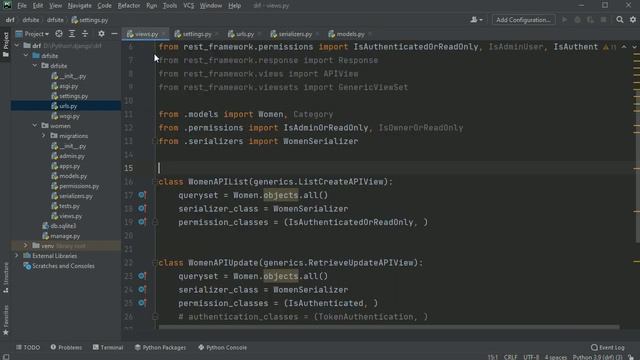Click the Run play icon

coord(564,20)
